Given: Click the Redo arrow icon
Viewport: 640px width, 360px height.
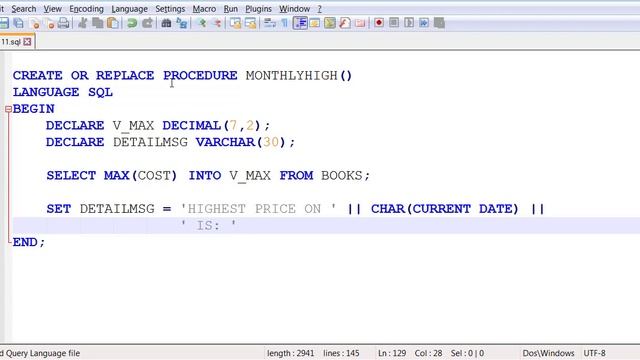Looking at the screenshot, I should [147, 23].
